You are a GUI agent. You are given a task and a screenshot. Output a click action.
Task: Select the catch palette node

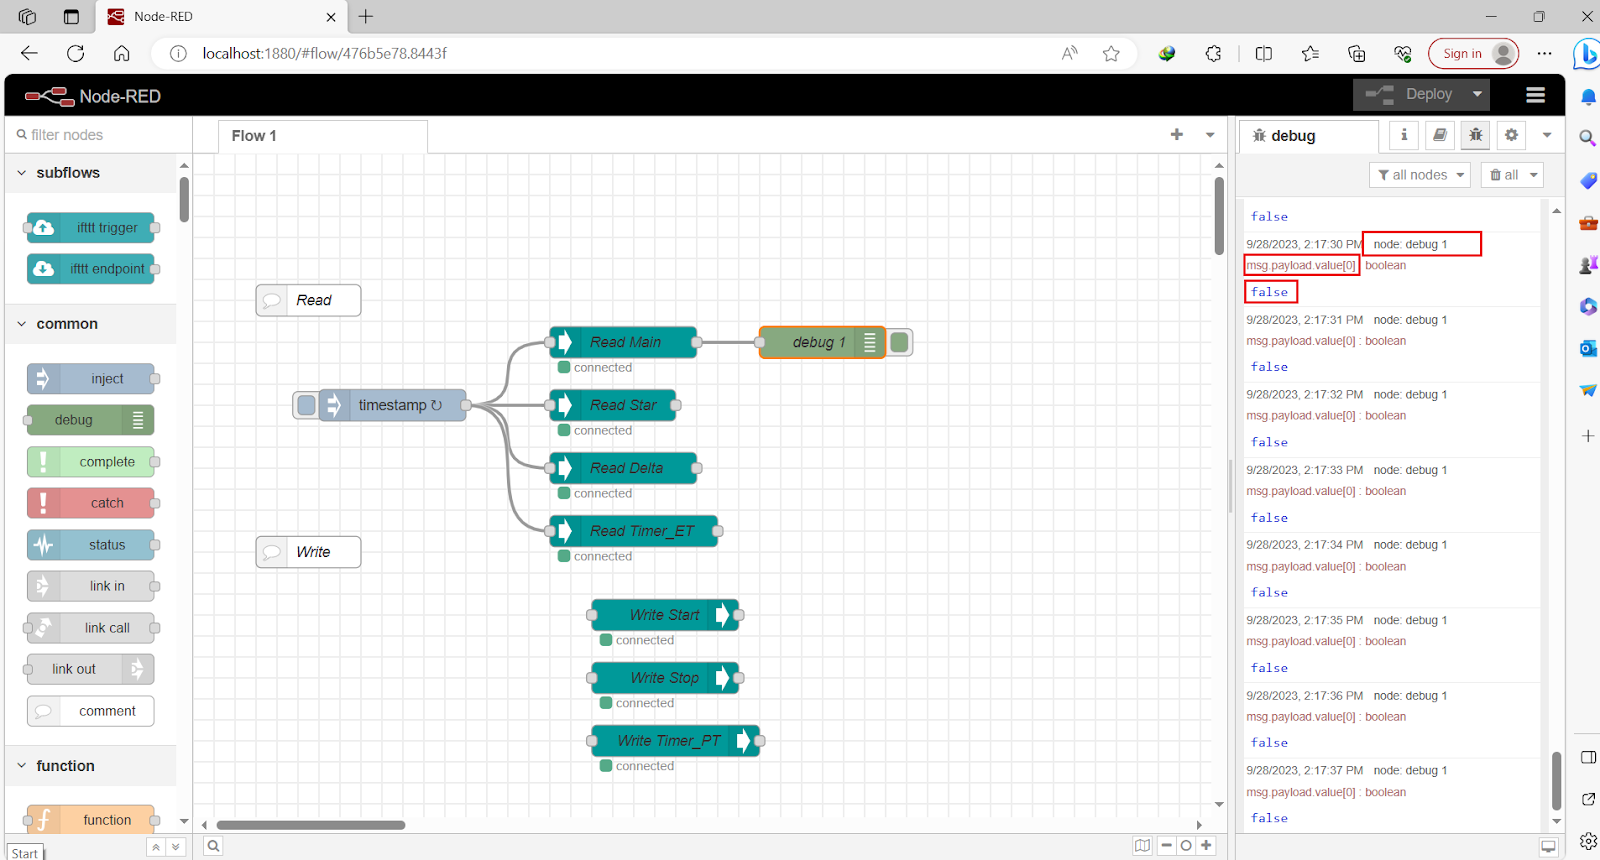pos(91,503)
